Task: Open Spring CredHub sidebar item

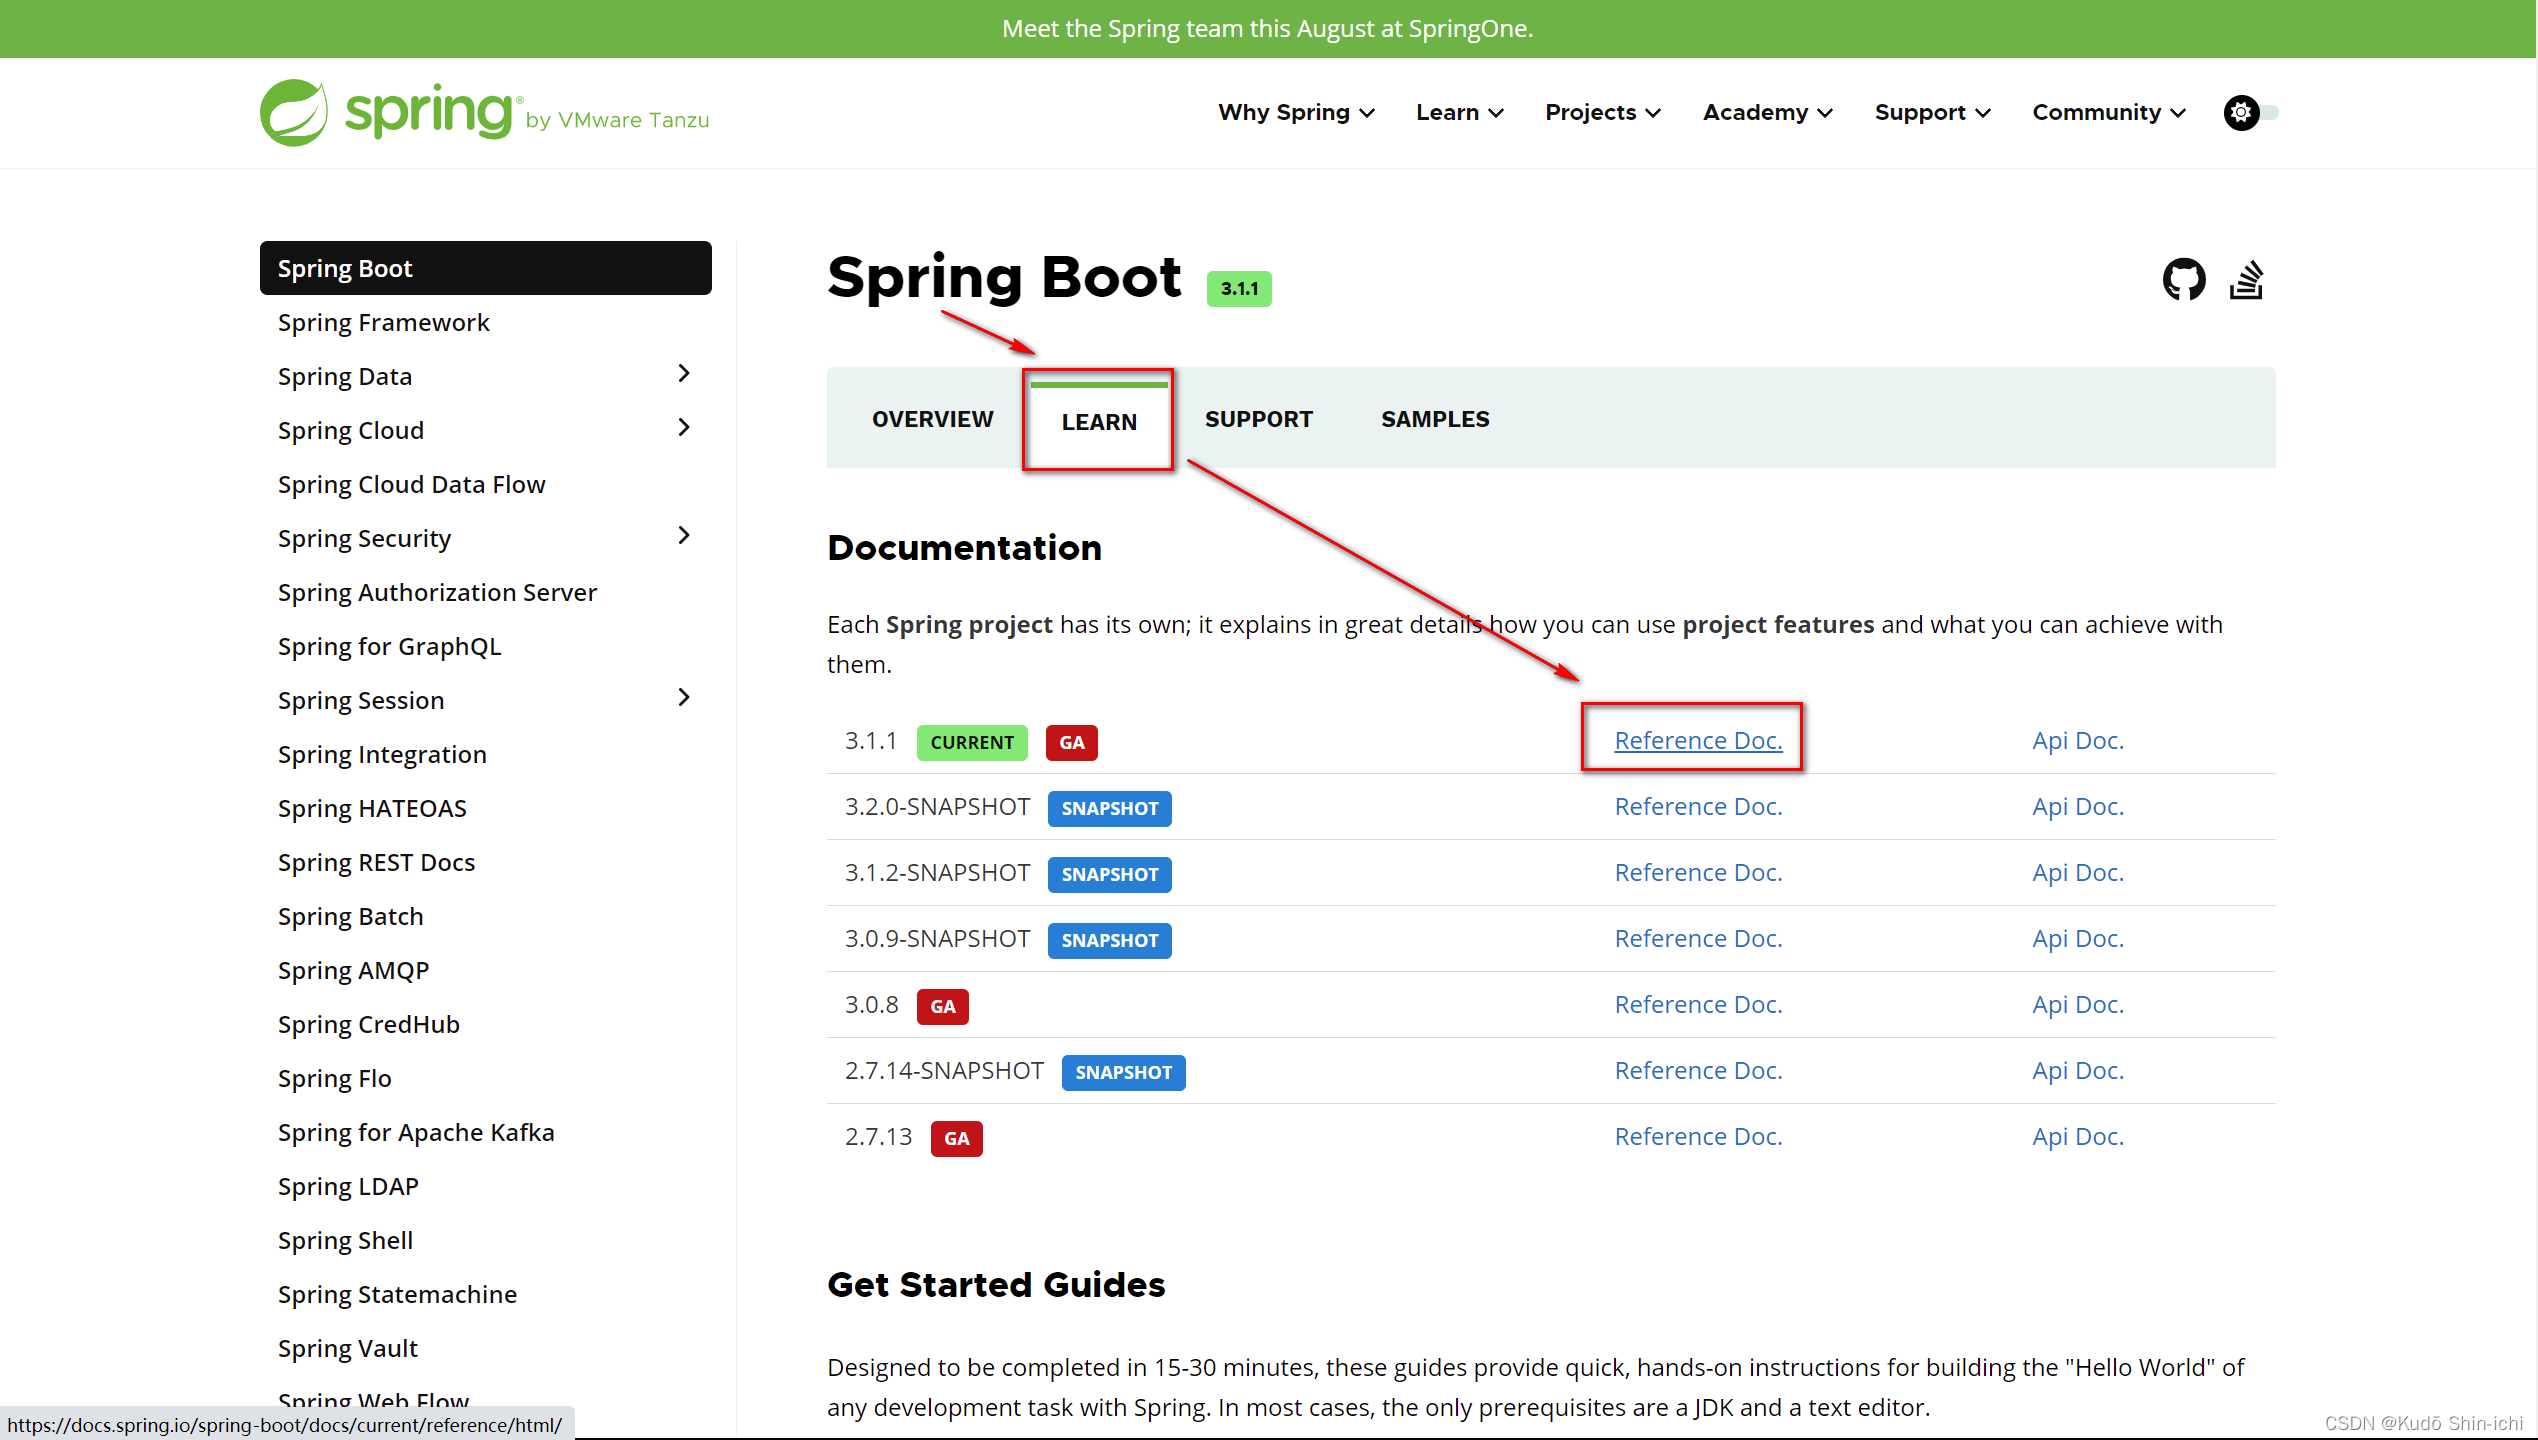Action: 368,1024
